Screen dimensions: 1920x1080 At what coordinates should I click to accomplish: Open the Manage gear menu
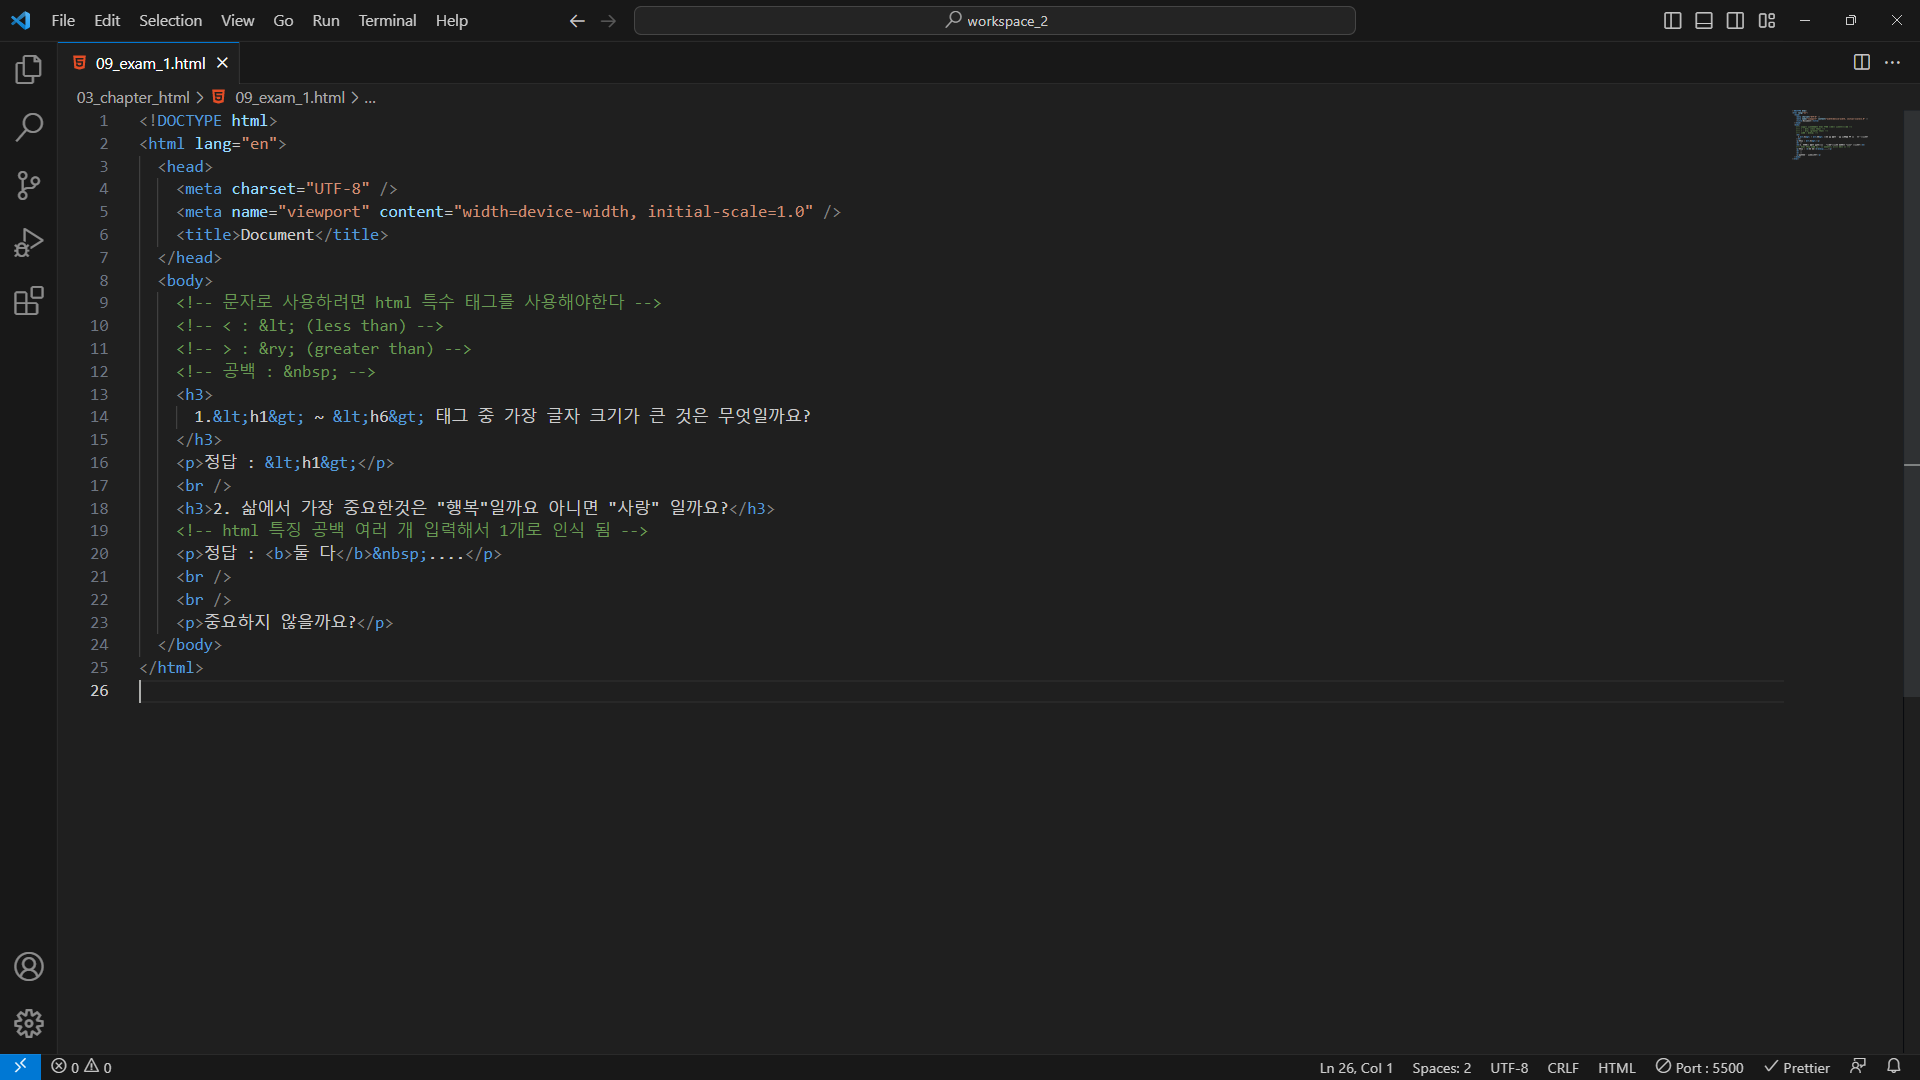(x=28, y=1023)
